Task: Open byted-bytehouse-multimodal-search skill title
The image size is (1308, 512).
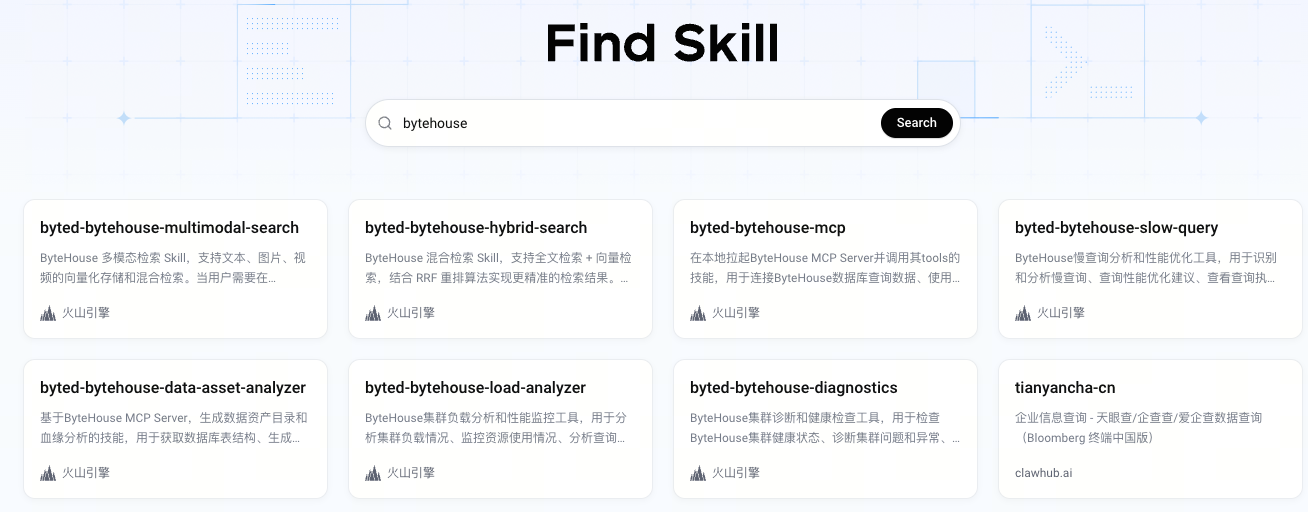Action: tap(169, 228)
